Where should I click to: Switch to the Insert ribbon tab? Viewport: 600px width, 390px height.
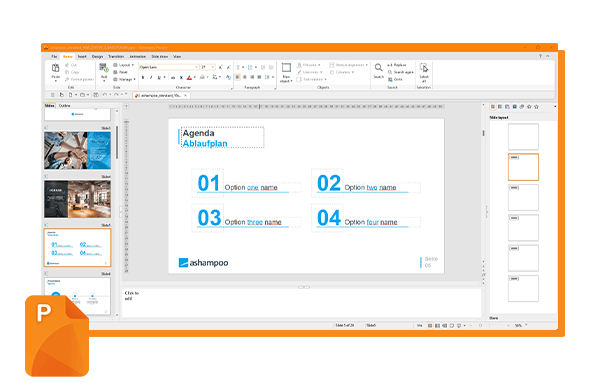click(x=82, y=56)
